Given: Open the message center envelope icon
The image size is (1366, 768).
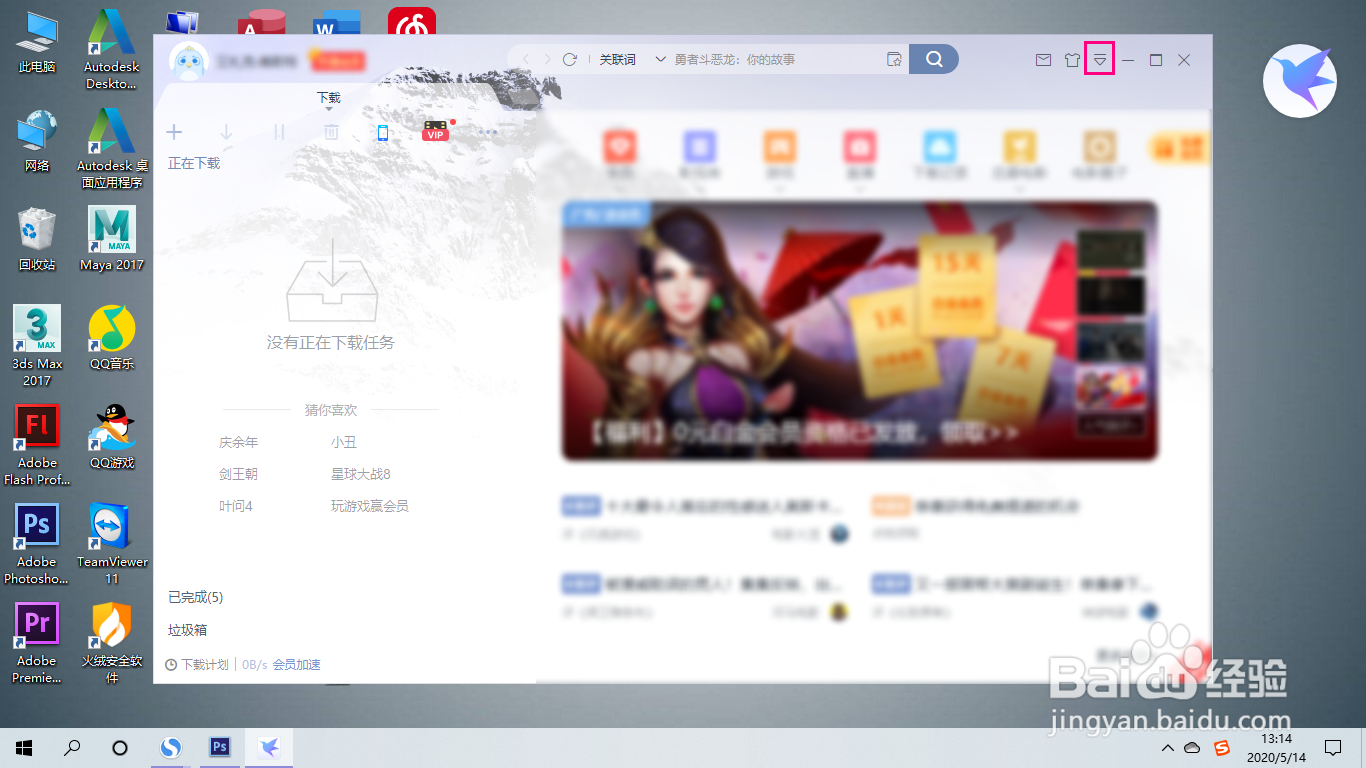Looking at the screenshot, I should (1043, 60).
